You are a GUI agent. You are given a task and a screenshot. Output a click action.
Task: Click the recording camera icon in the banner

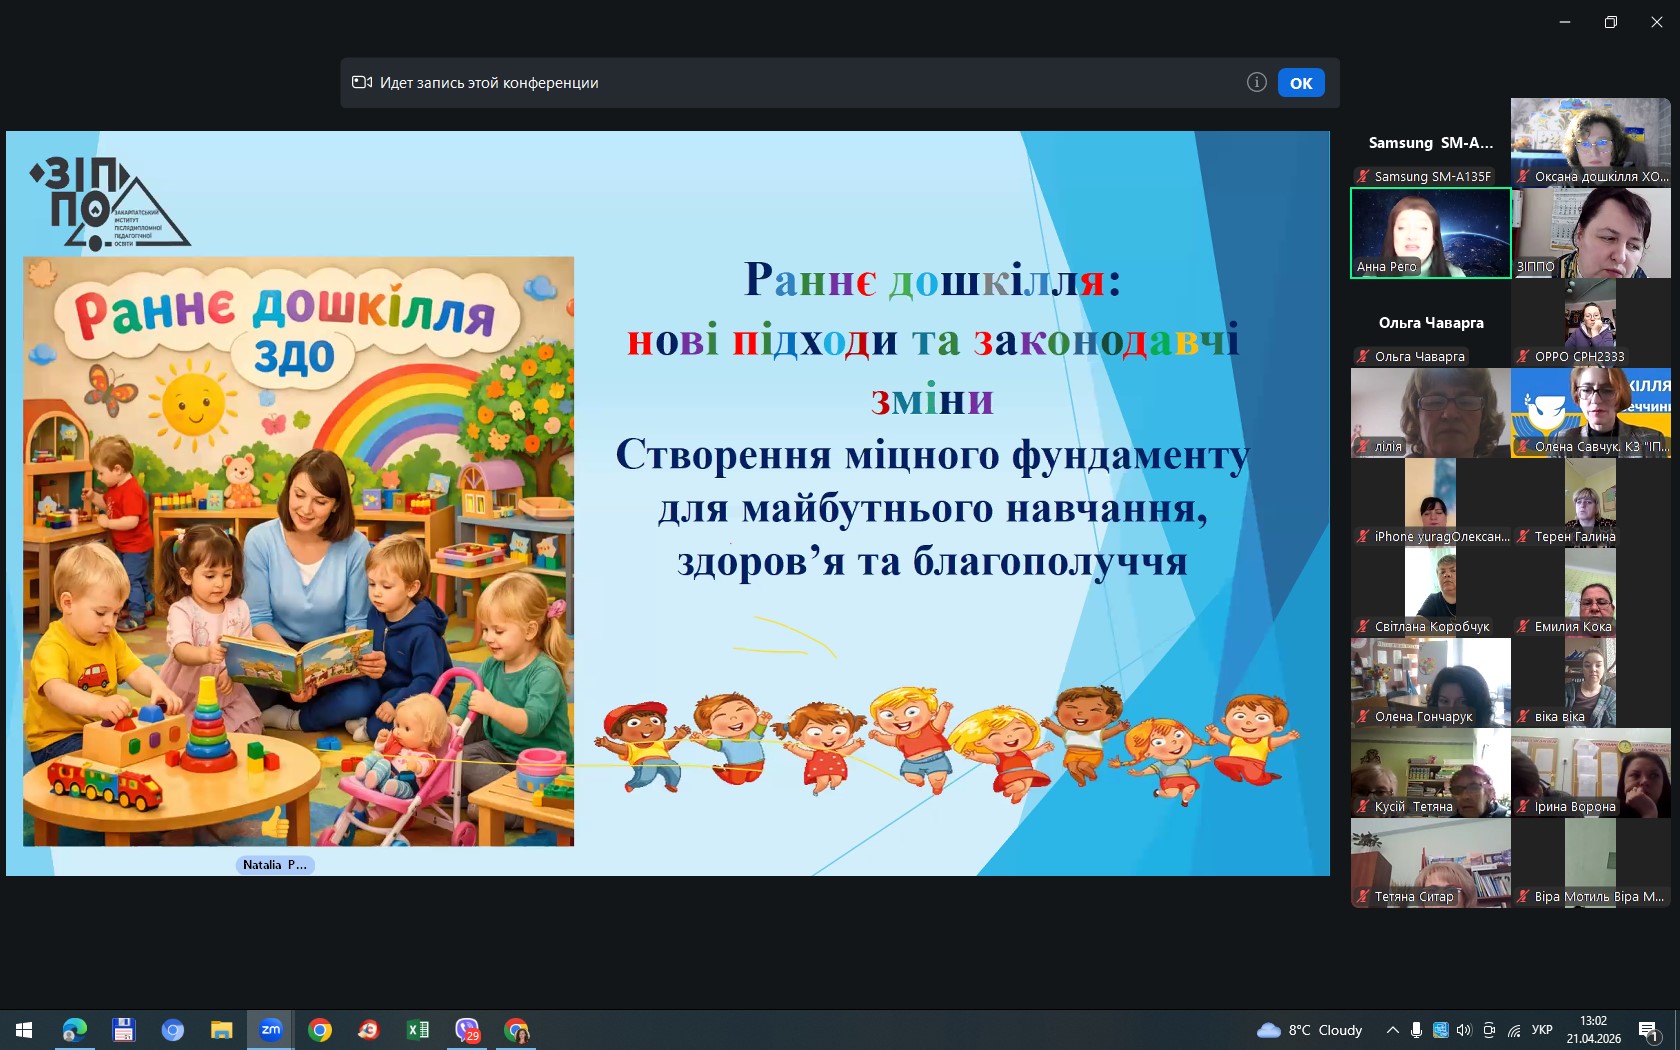click(363, 82)
